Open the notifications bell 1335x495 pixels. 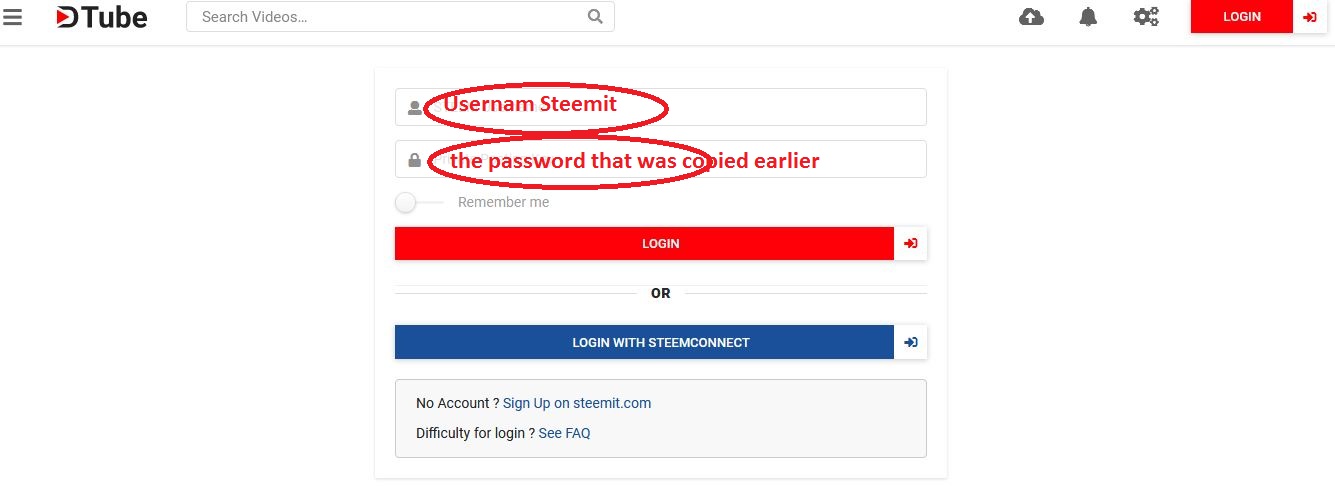point(1088,17)
